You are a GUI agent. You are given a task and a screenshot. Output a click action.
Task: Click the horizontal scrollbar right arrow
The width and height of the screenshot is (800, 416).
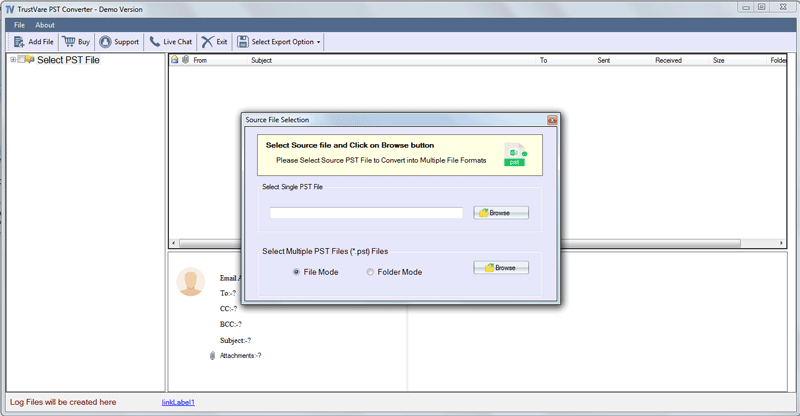(781, 243)
